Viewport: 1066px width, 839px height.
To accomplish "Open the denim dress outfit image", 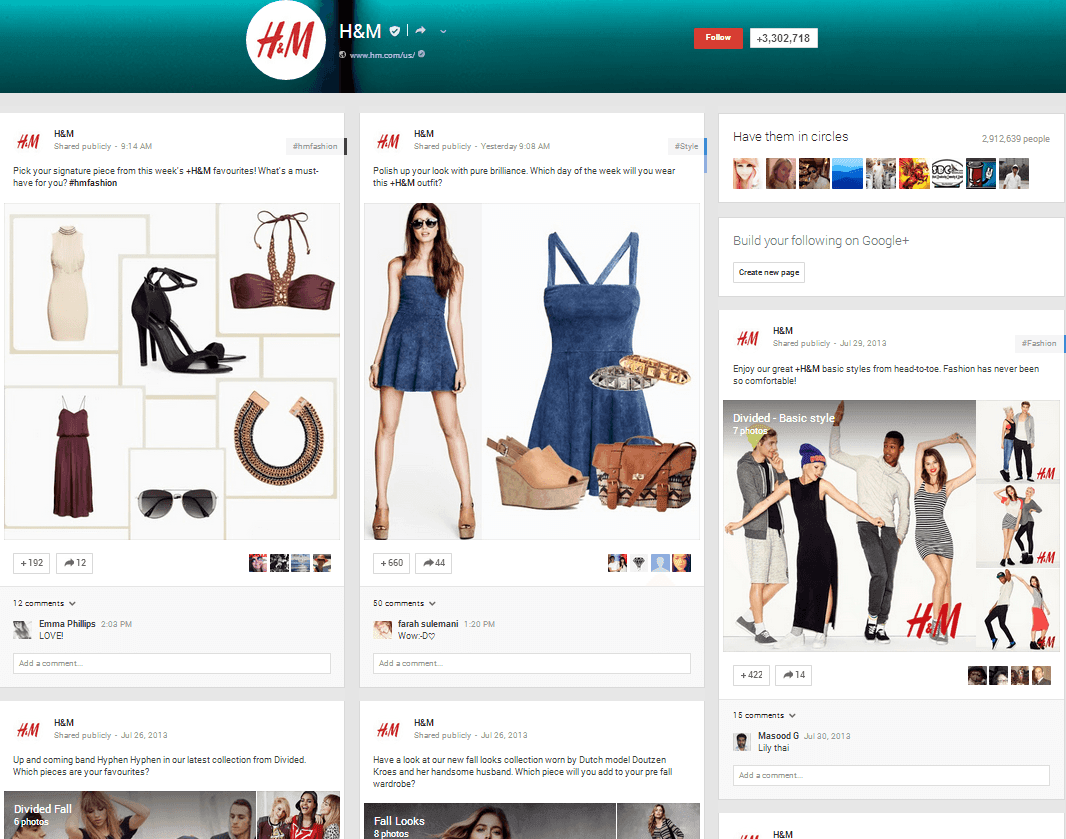I will coord(532,371).
